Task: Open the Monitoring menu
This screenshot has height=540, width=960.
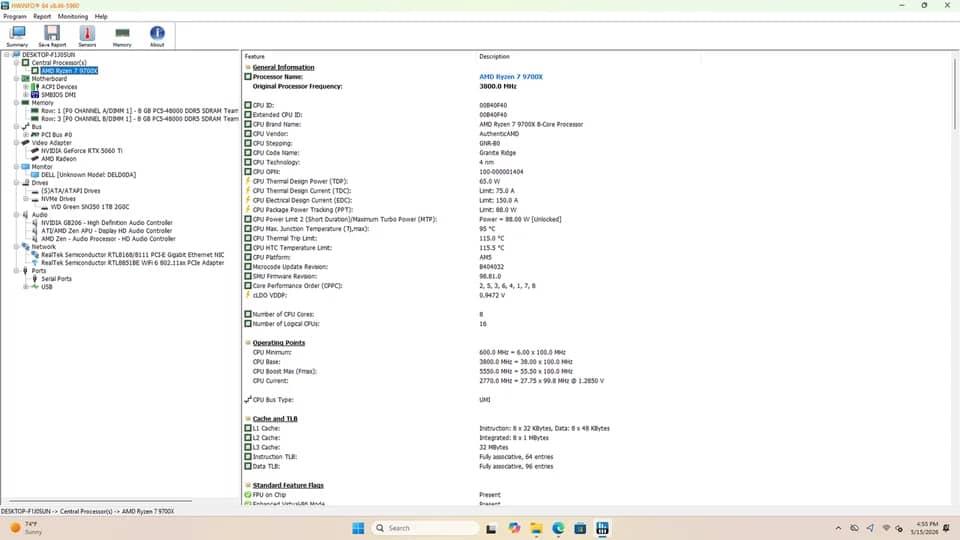Action: pyautogui.click(x=73, y=17)
